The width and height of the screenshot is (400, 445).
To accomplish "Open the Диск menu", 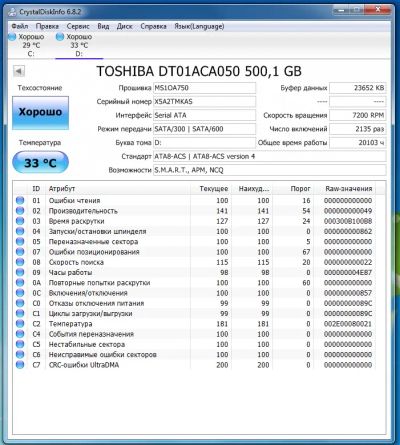I will (x=124, y=26).
